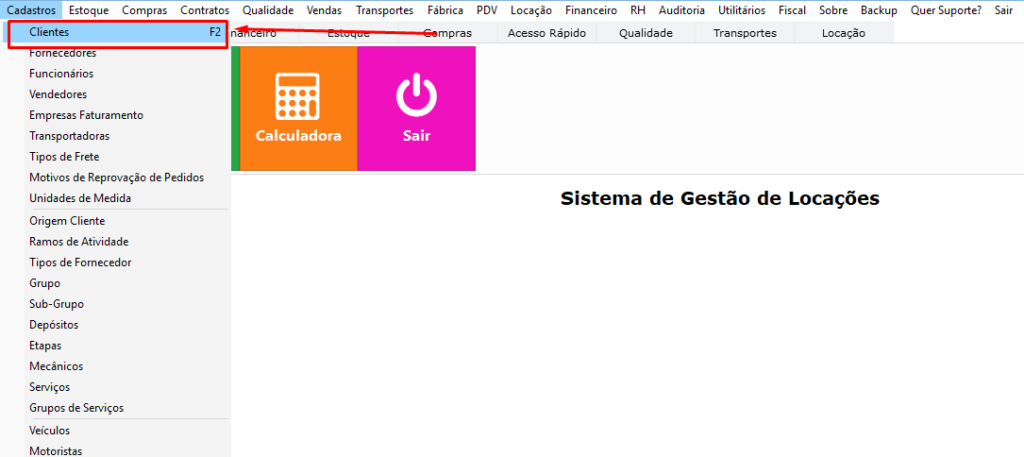Click Transportadoras in the menu

pyautogui.click(x=70, y=136)
